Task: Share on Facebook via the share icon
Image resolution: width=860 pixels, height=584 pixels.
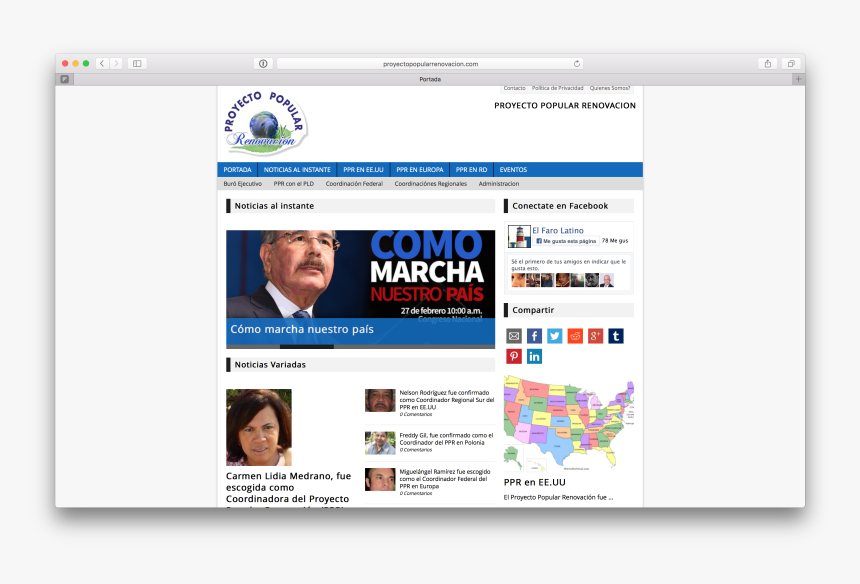Action: 534,336
